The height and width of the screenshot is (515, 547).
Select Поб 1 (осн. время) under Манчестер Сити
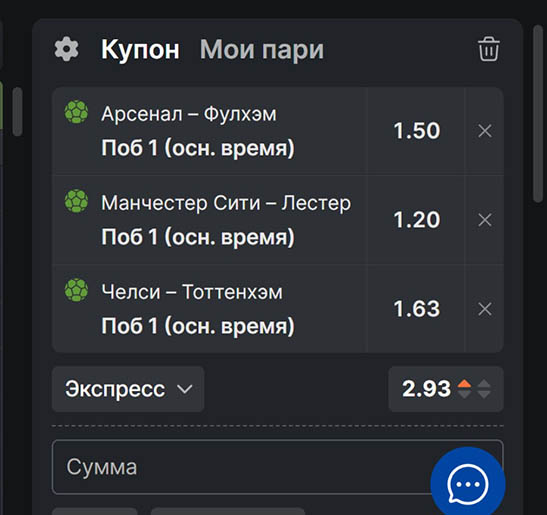(198, 237)
